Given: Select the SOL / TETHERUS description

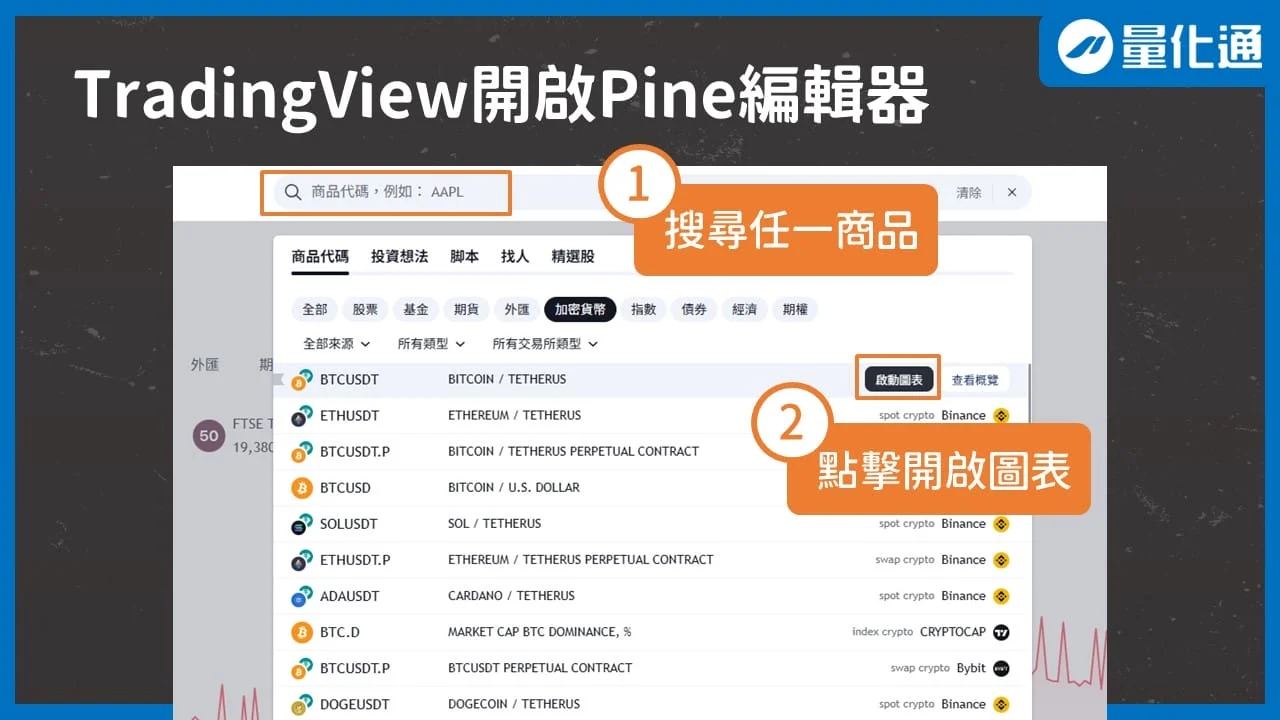Looking at the screenshot, I should tap(494, 524).
